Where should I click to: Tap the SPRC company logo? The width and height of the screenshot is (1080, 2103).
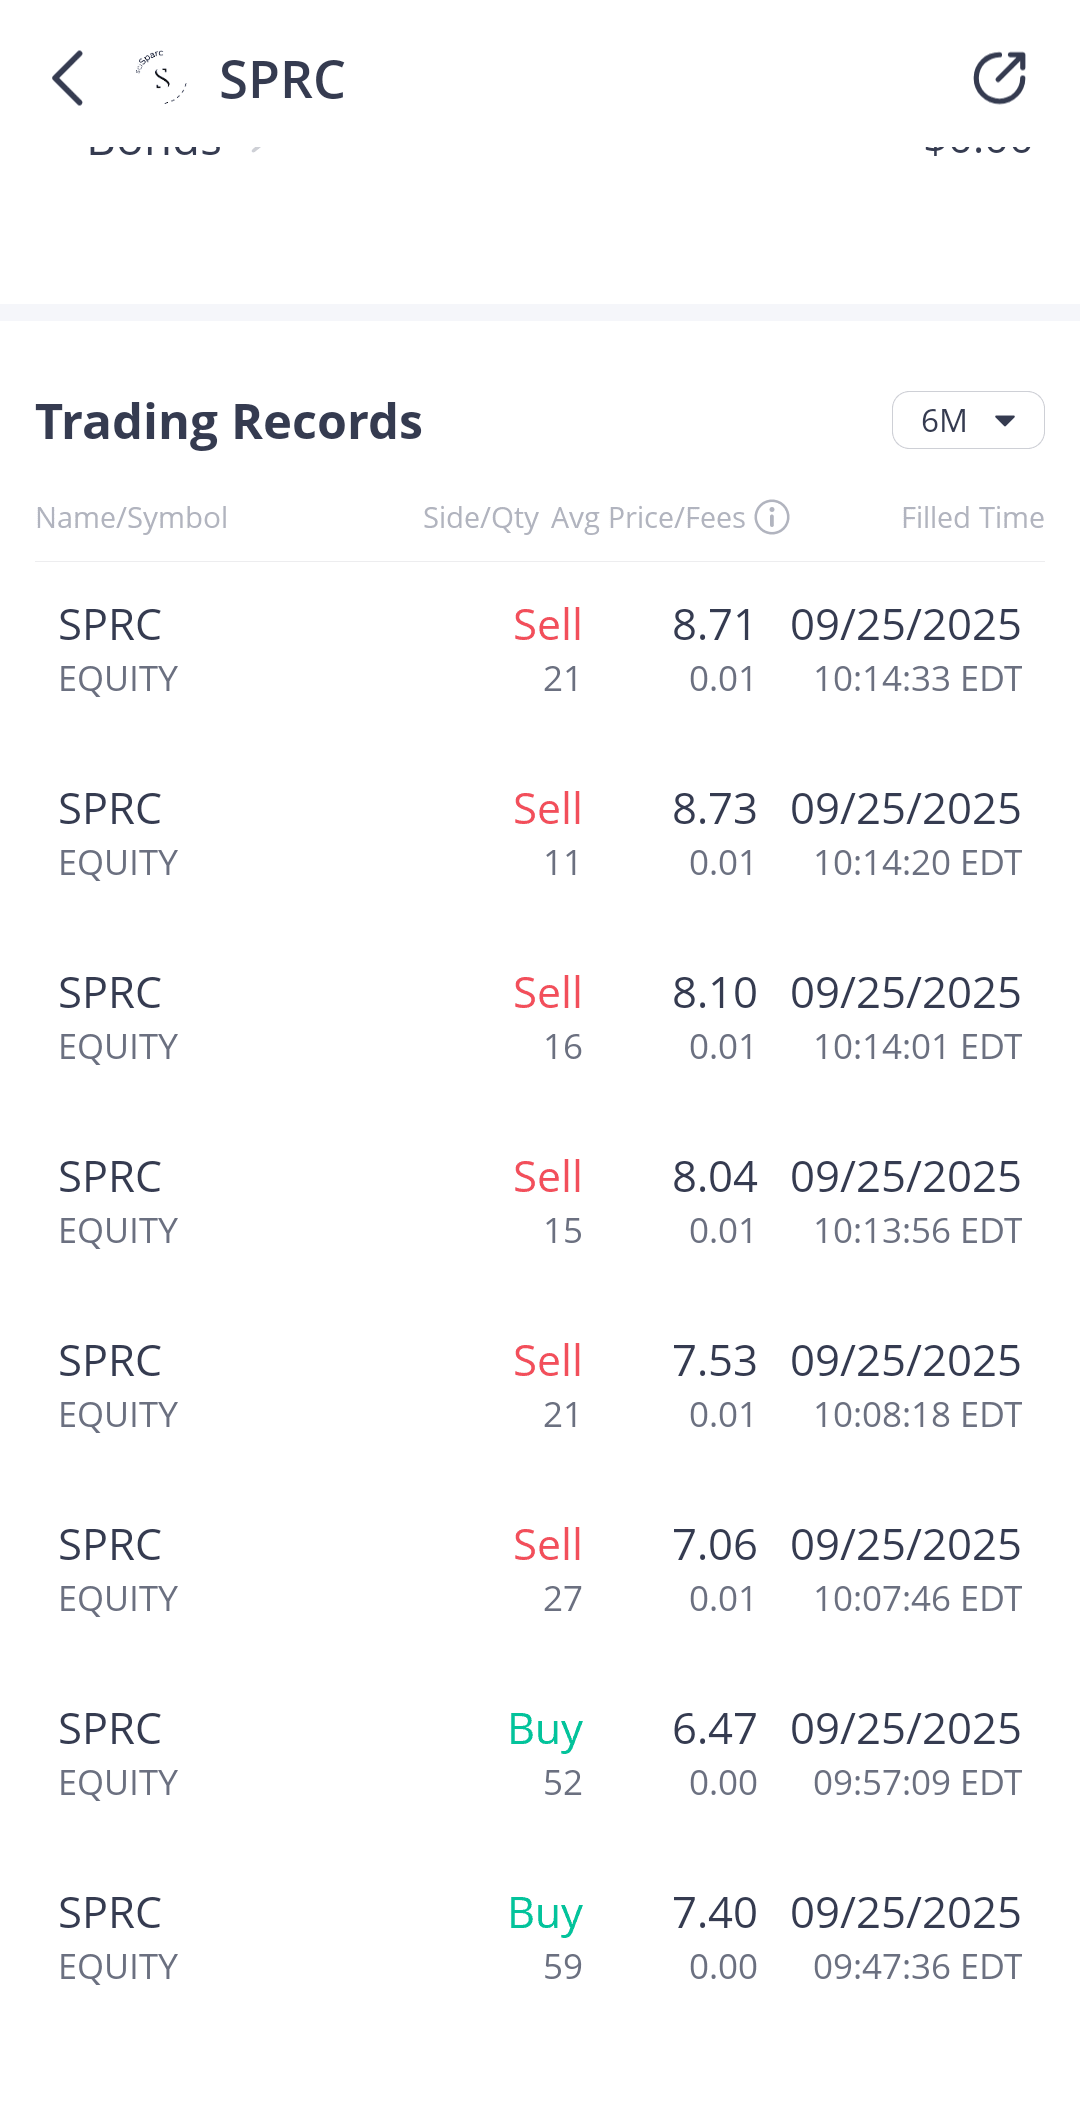[x=162, y=78]
